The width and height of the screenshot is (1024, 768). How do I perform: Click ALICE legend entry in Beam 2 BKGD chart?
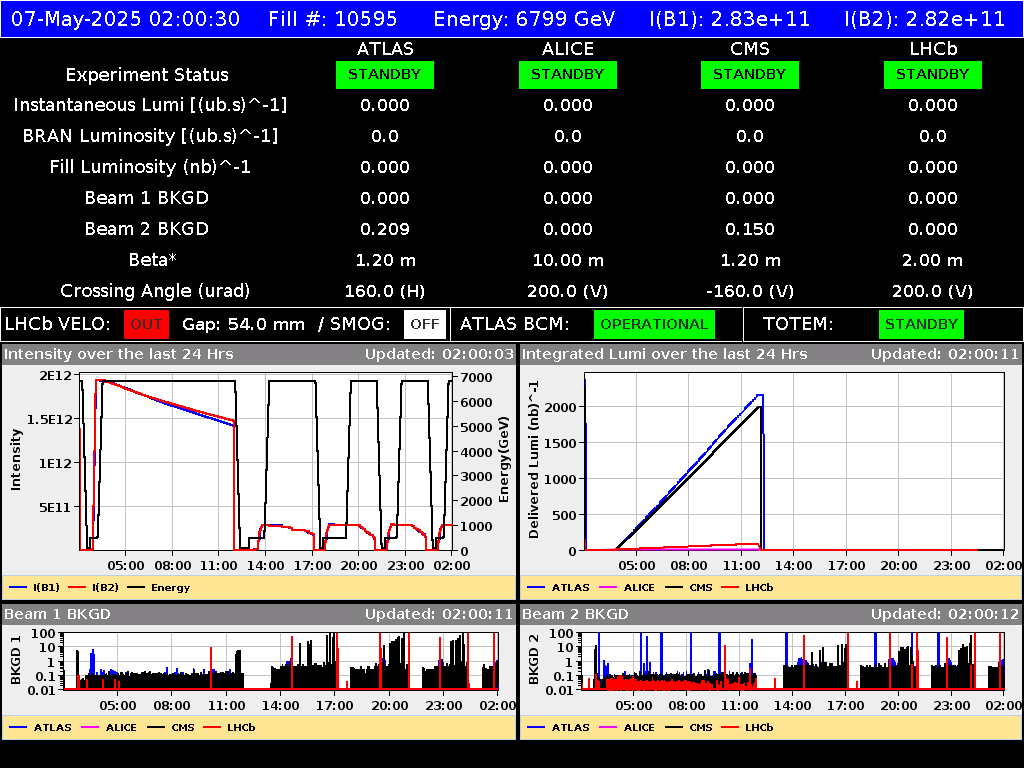tap(627, 727)
